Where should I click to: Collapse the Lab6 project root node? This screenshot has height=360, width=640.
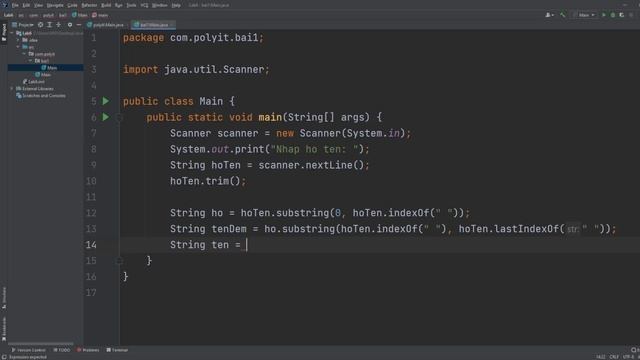pos(12,33)
